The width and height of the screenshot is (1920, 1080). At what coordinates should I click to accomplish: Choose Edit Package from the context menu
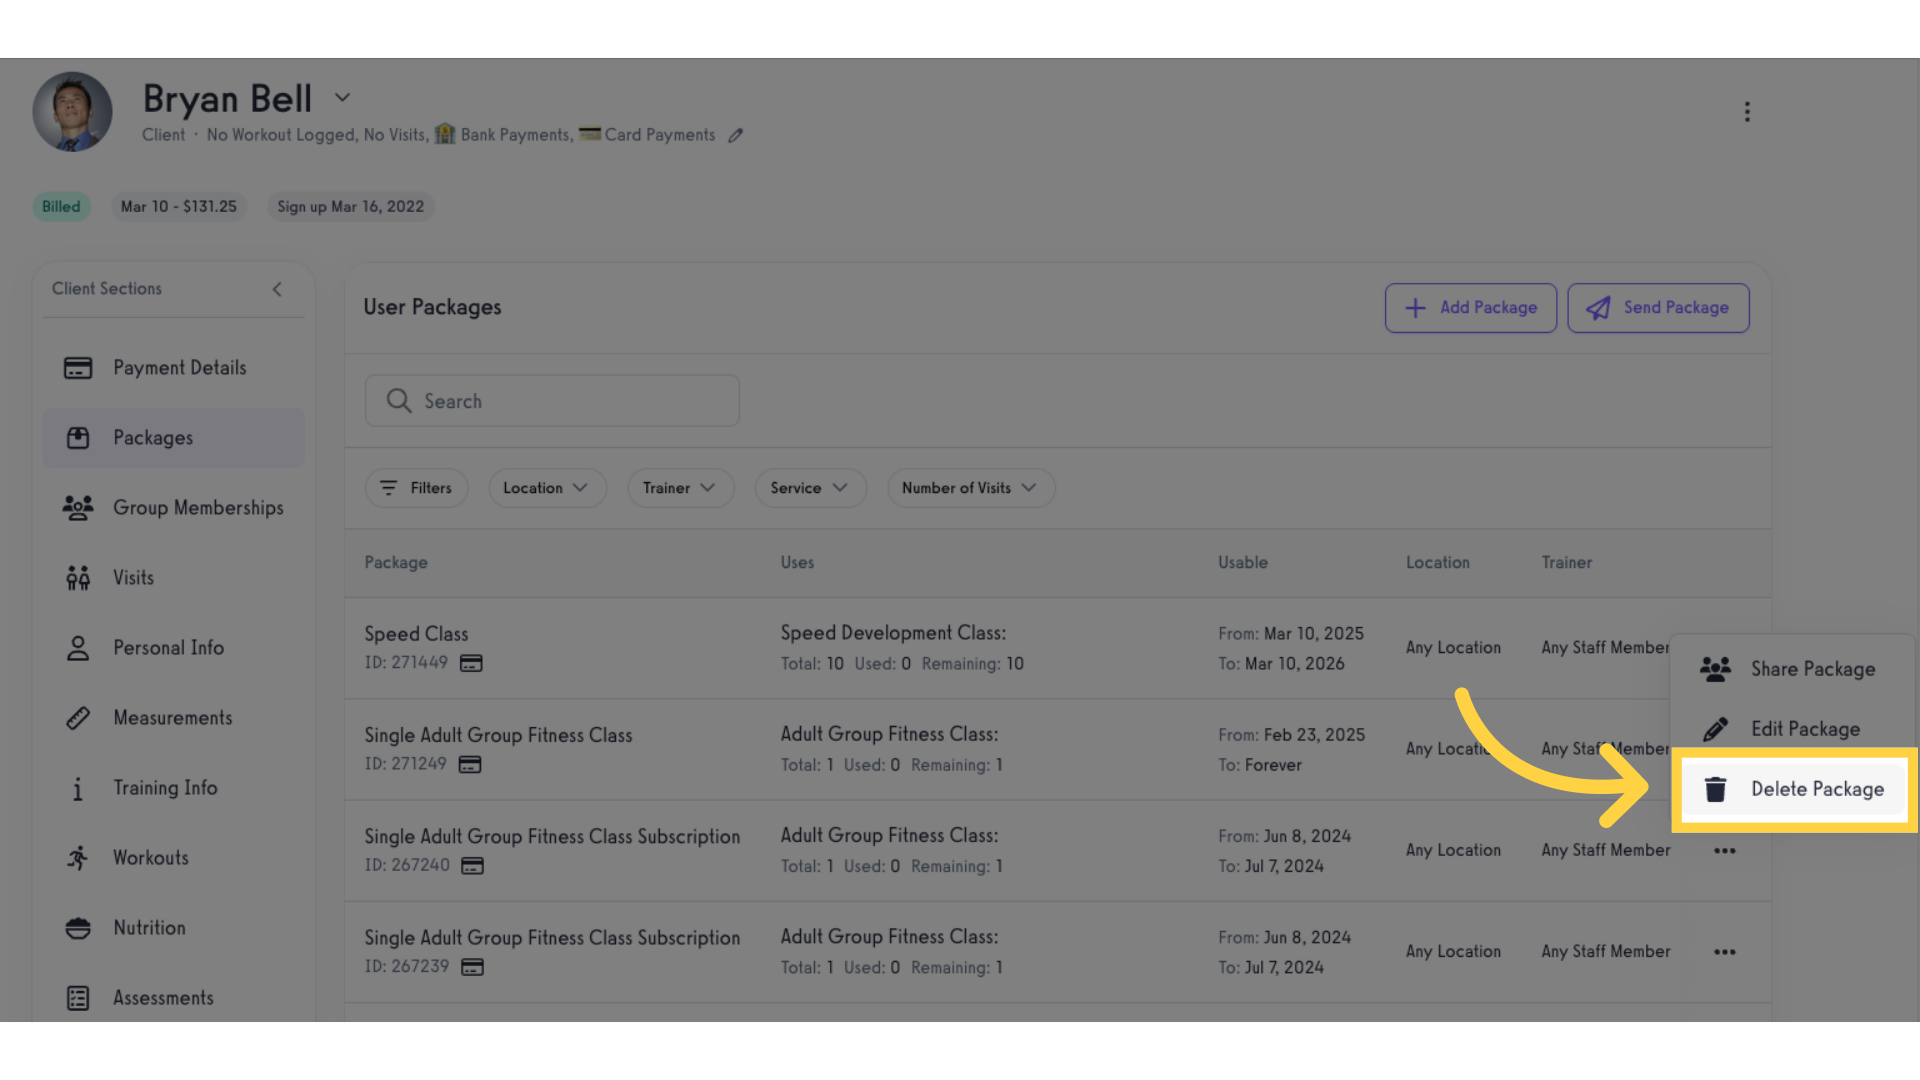pyautogui.click(x=1792, y=729)
